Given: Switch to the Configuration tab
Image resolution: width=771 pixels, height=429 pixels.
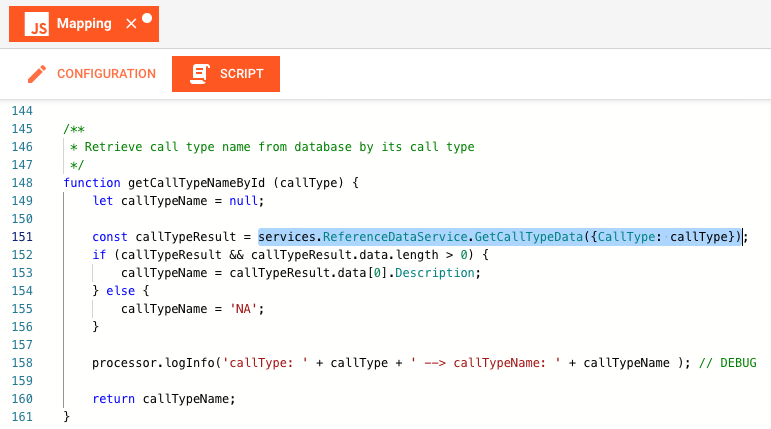Looking at the screenshot, I should (106, 74).
